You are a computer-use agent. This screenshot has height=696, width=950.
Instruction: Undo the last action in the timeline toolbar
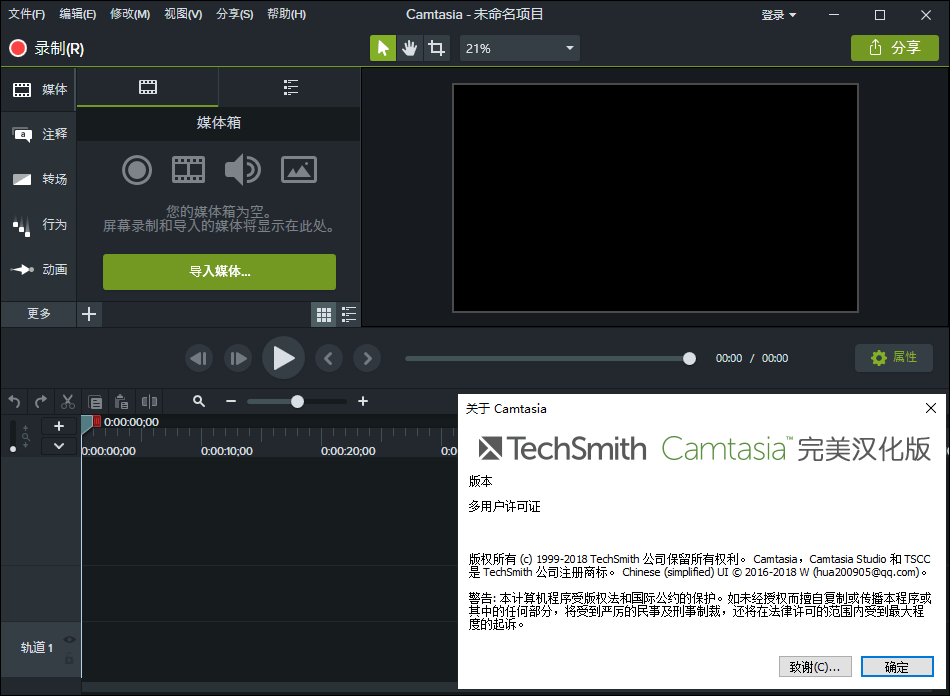click(15, 402)
